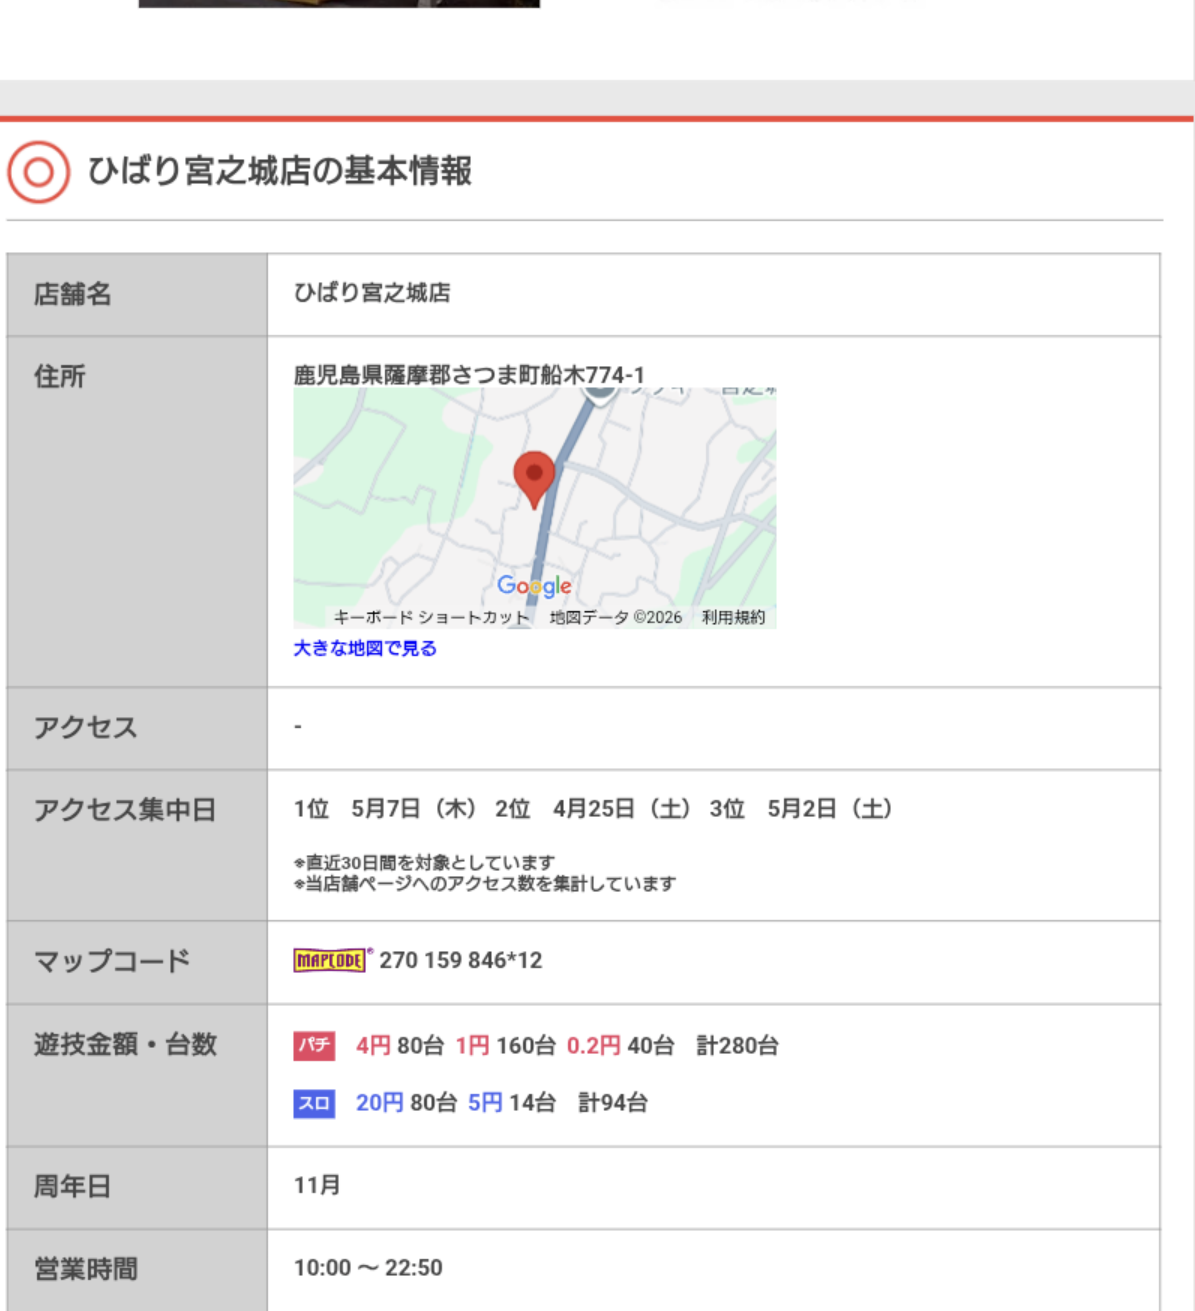This screenshot has height=1311, width=1195.
Task: Select the 4円 pachinko rate text
Action: [373, 1046]
